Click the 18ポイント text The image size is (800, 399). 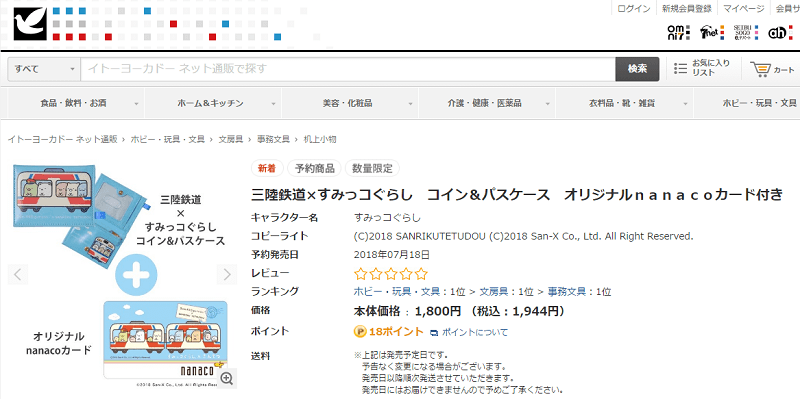coord(396,332)
